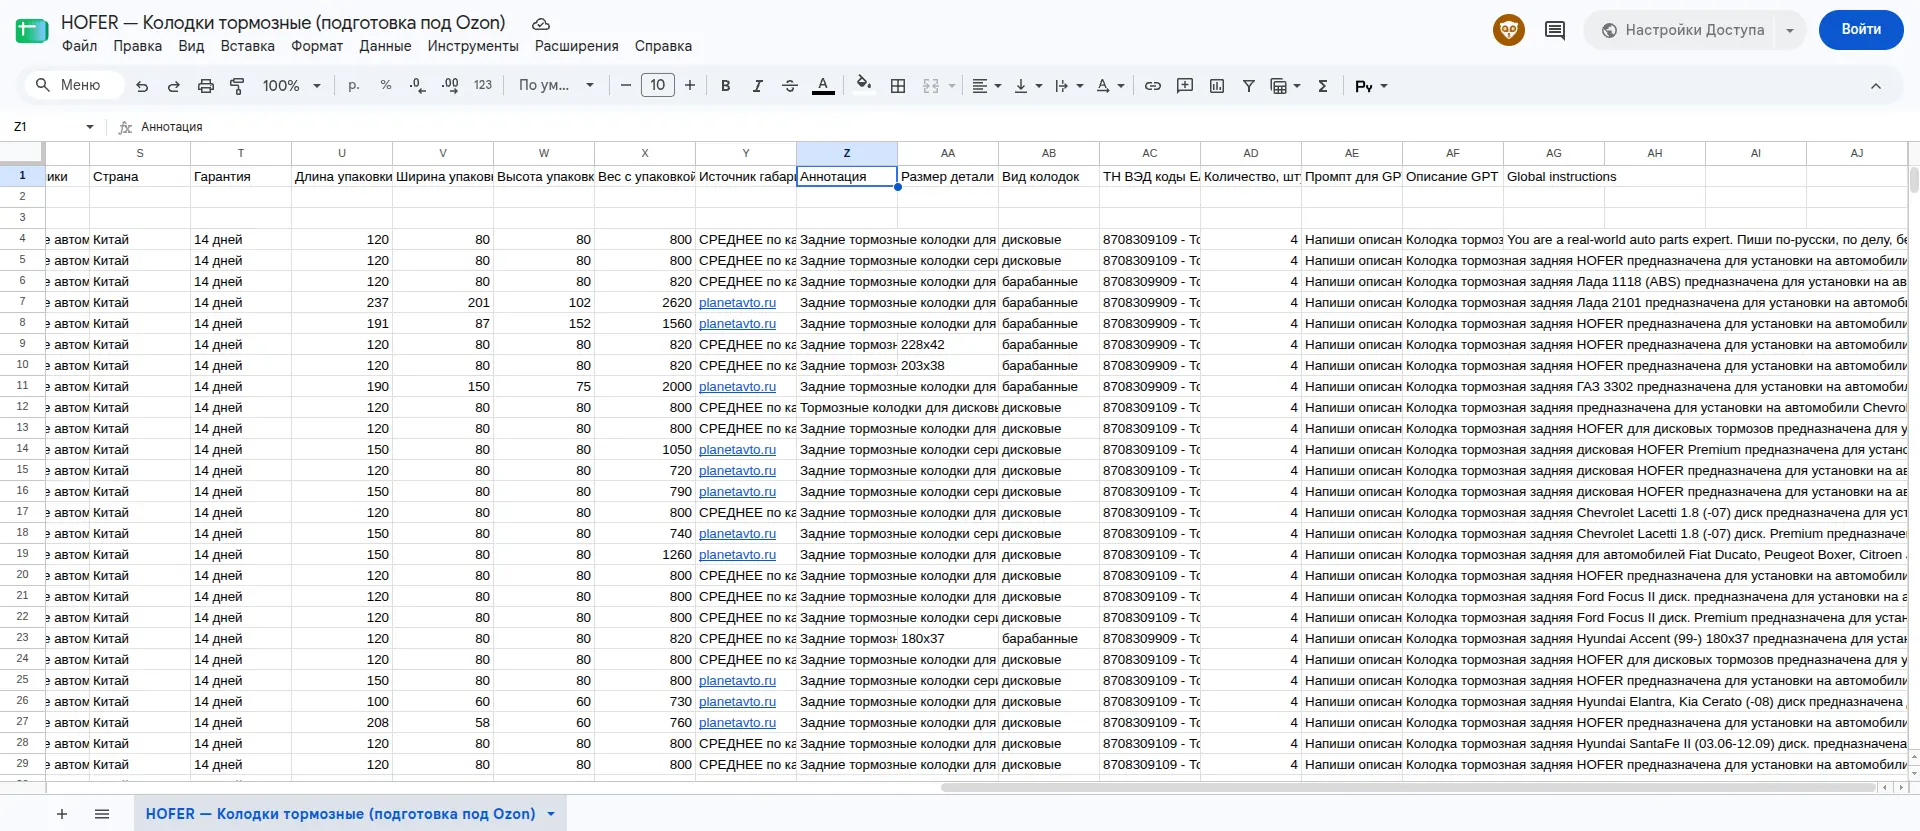
Task: Open horizontal align dropdown
Action: [x=987, y=86]
